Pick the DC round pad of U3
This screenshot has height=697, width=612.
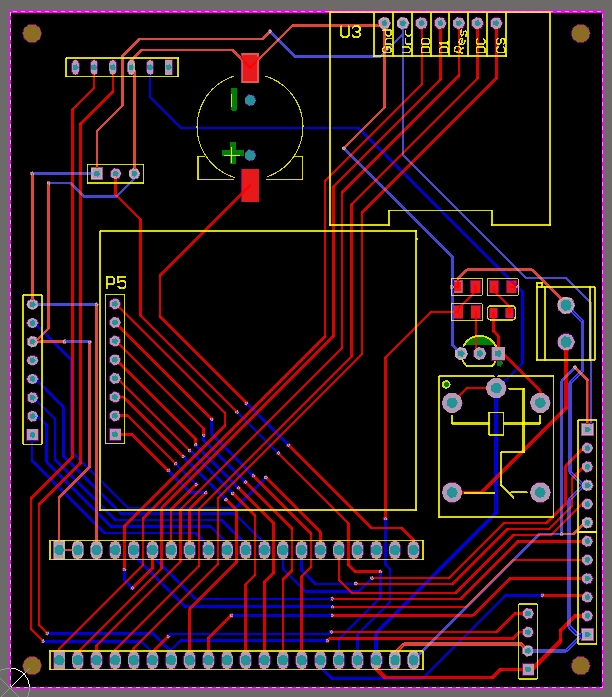pos(477,23)
